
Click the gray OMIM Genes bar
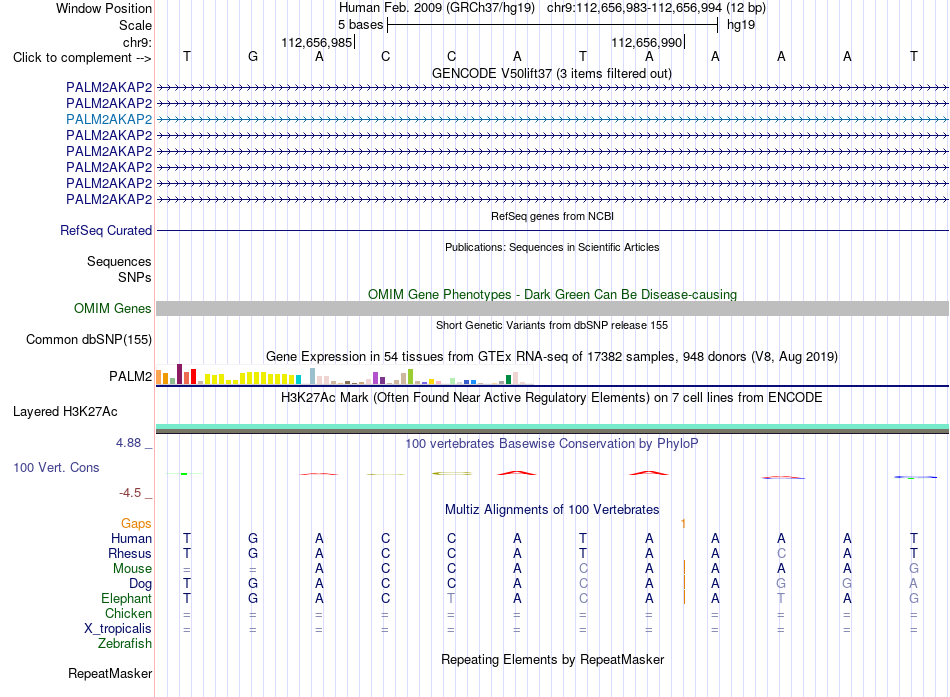(552, 308)
